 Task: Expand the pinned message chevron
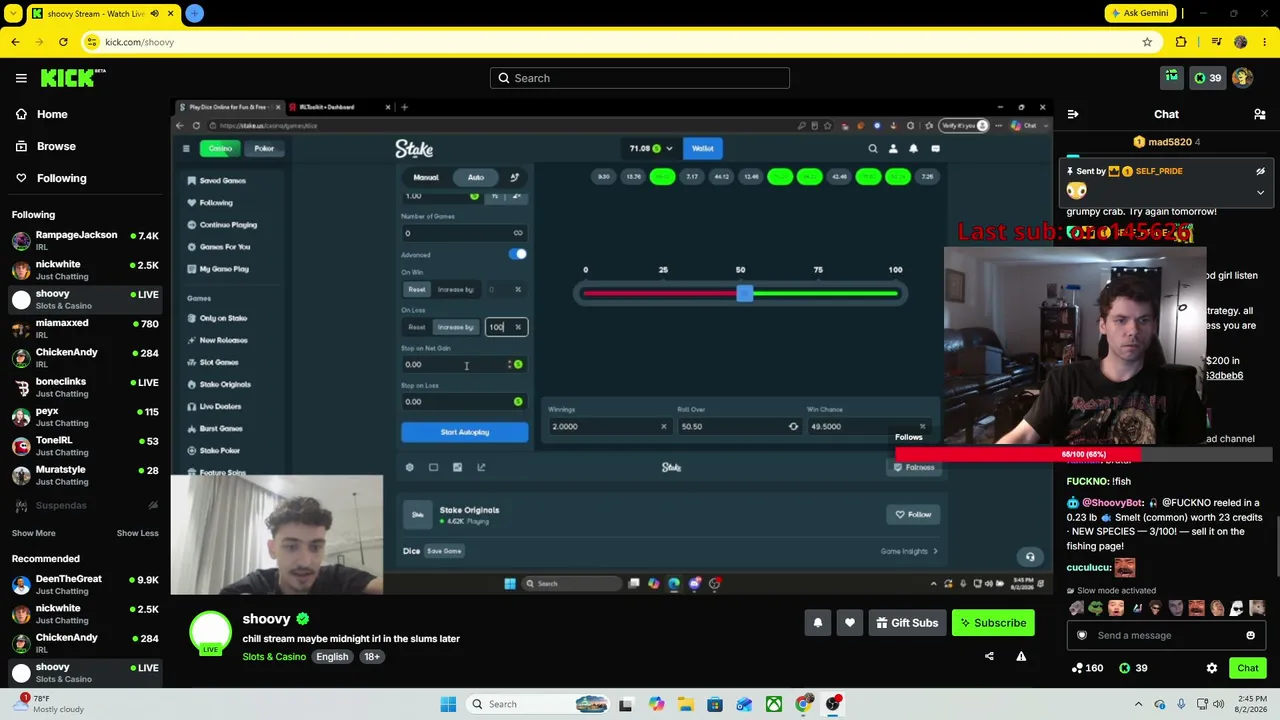1260,192
